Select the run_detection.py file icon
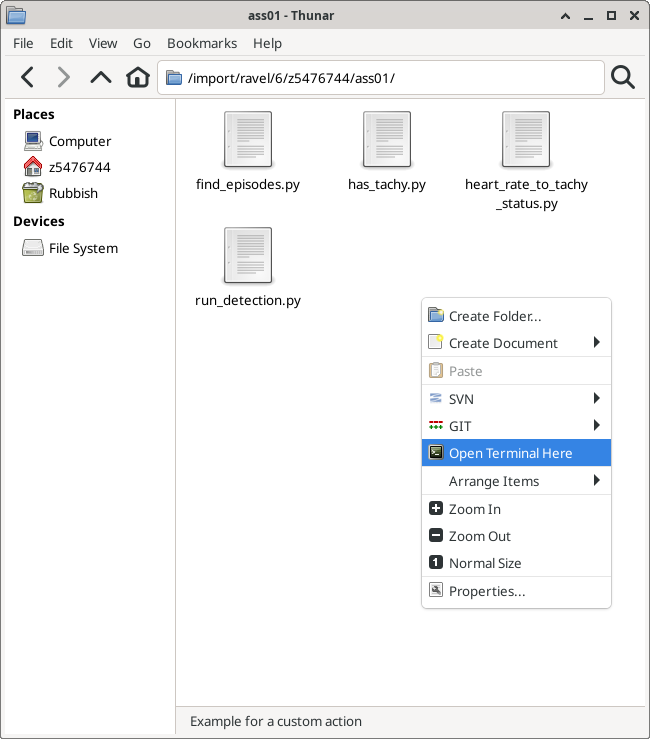Screen dimensions: 650x739 point(248,255)
